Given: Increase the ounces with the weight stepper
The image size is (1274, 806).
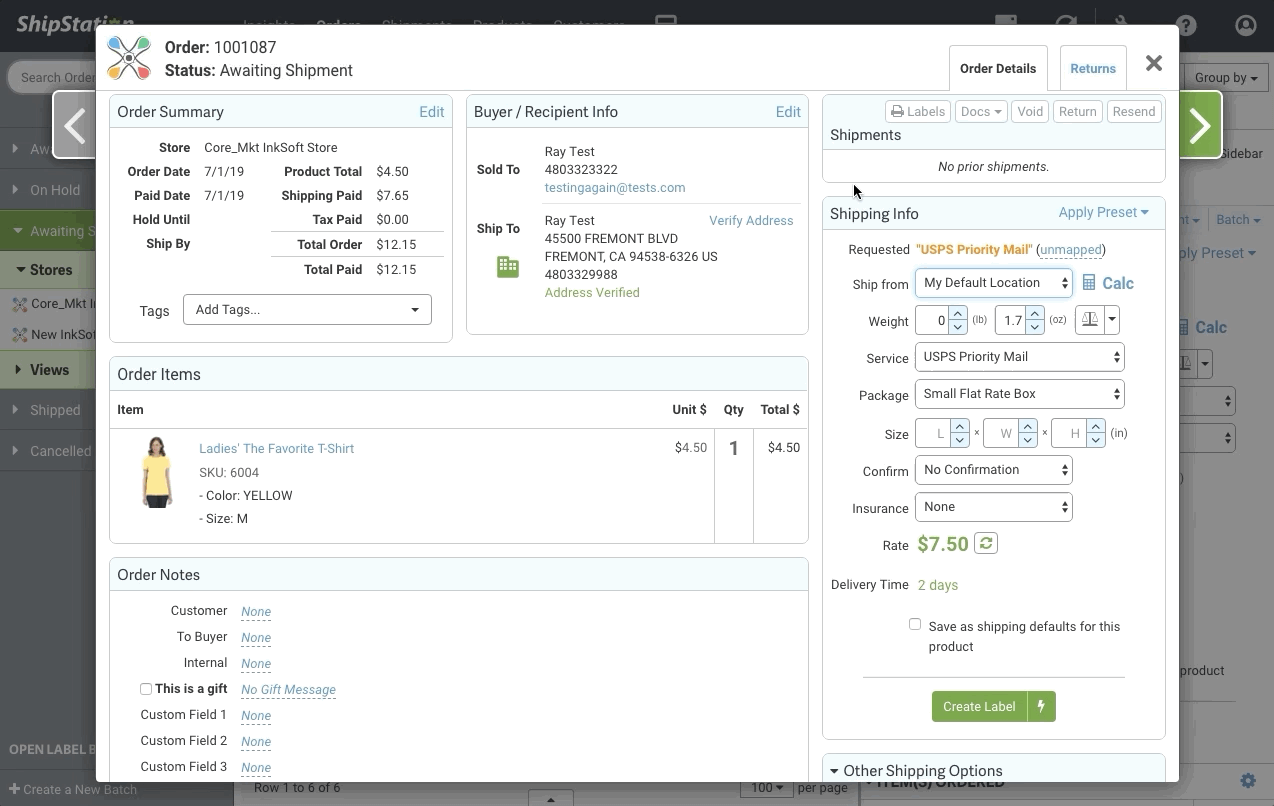Looking at the screenshot, I should click(x=1034, y=314).
